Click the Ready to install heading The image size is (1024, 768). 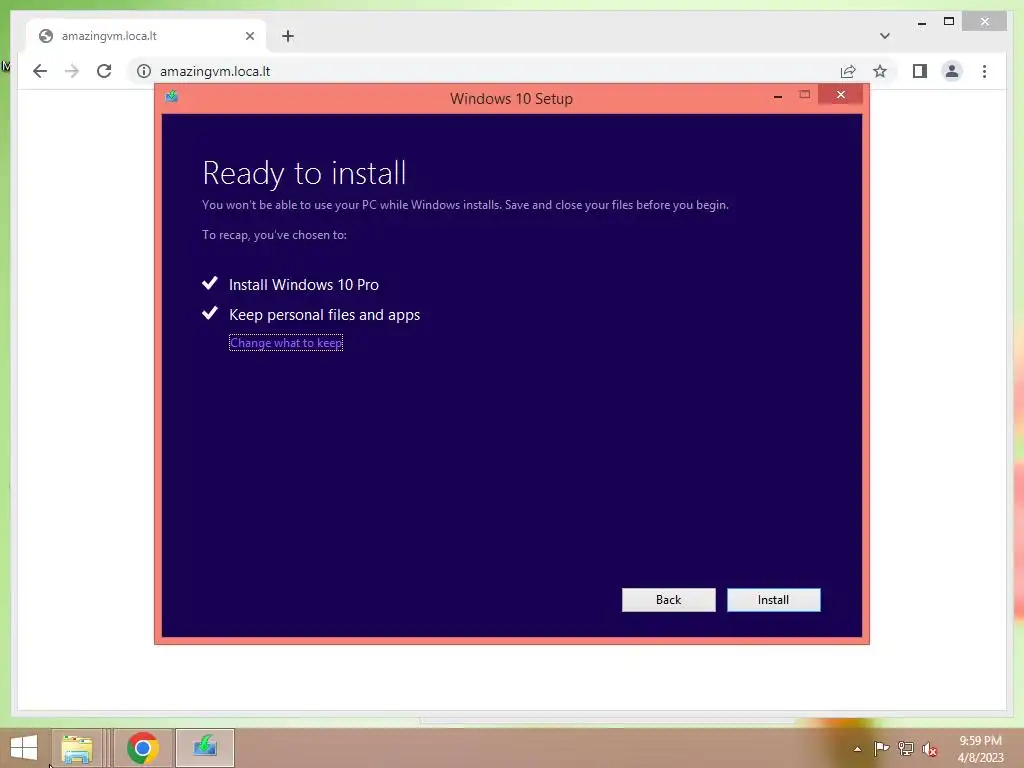coord(304,173)
